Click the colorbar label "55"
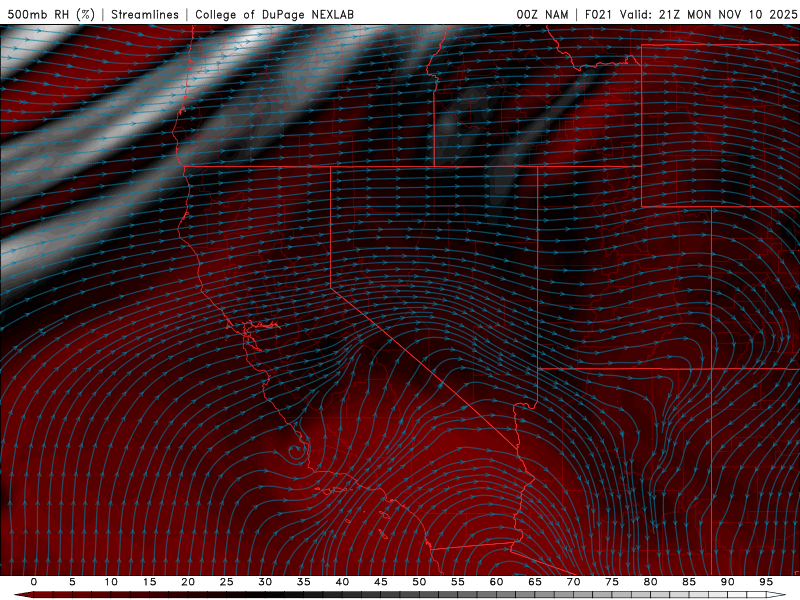This screenshot has width=800, height=600. (x=458, y=582)
